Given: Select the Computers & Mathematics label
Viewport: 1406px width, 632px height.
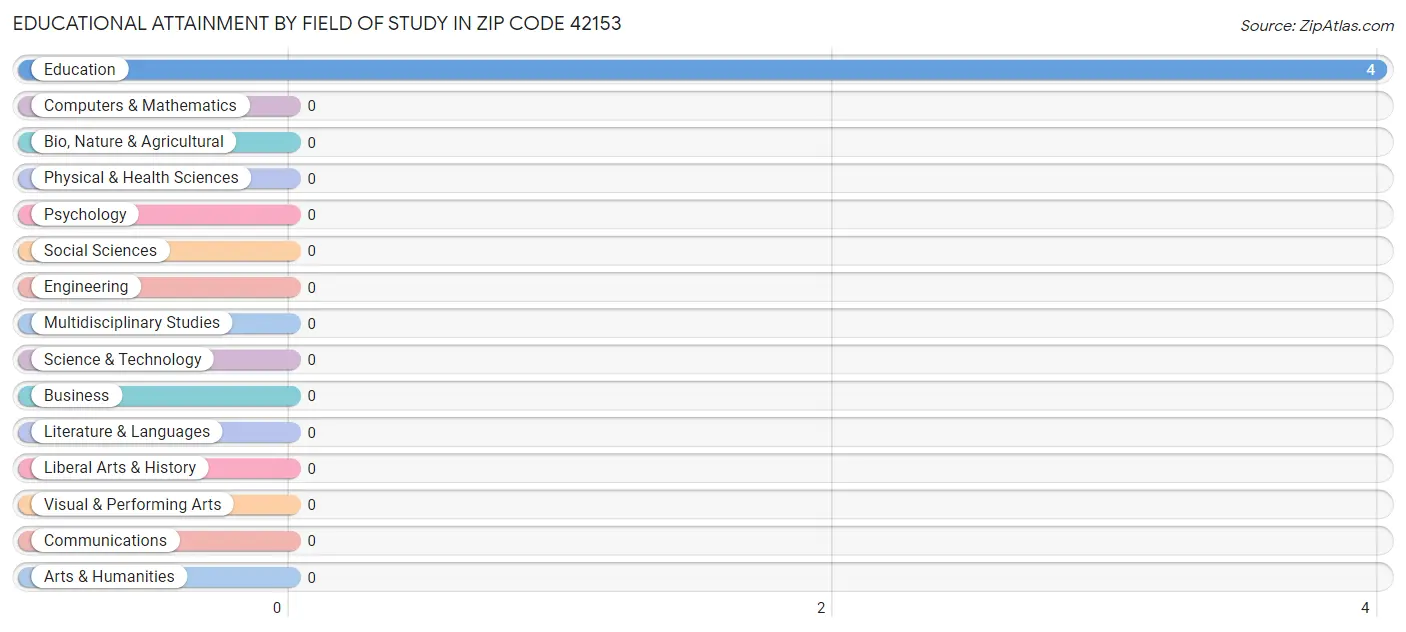Looking at the screenshot, I should tap(140, 106).
